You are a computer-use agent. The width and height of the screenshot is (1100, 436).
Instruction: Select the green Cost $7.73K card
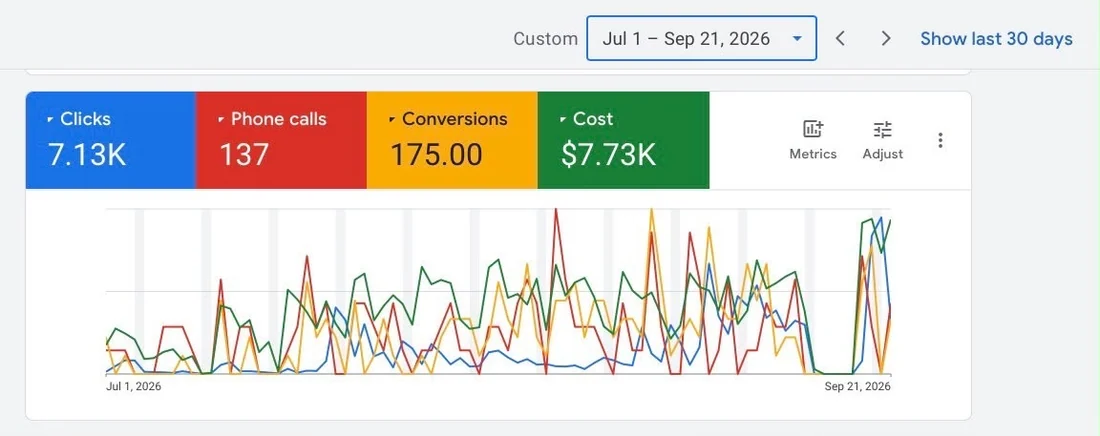pyautogui.click(x=624, y=140)
